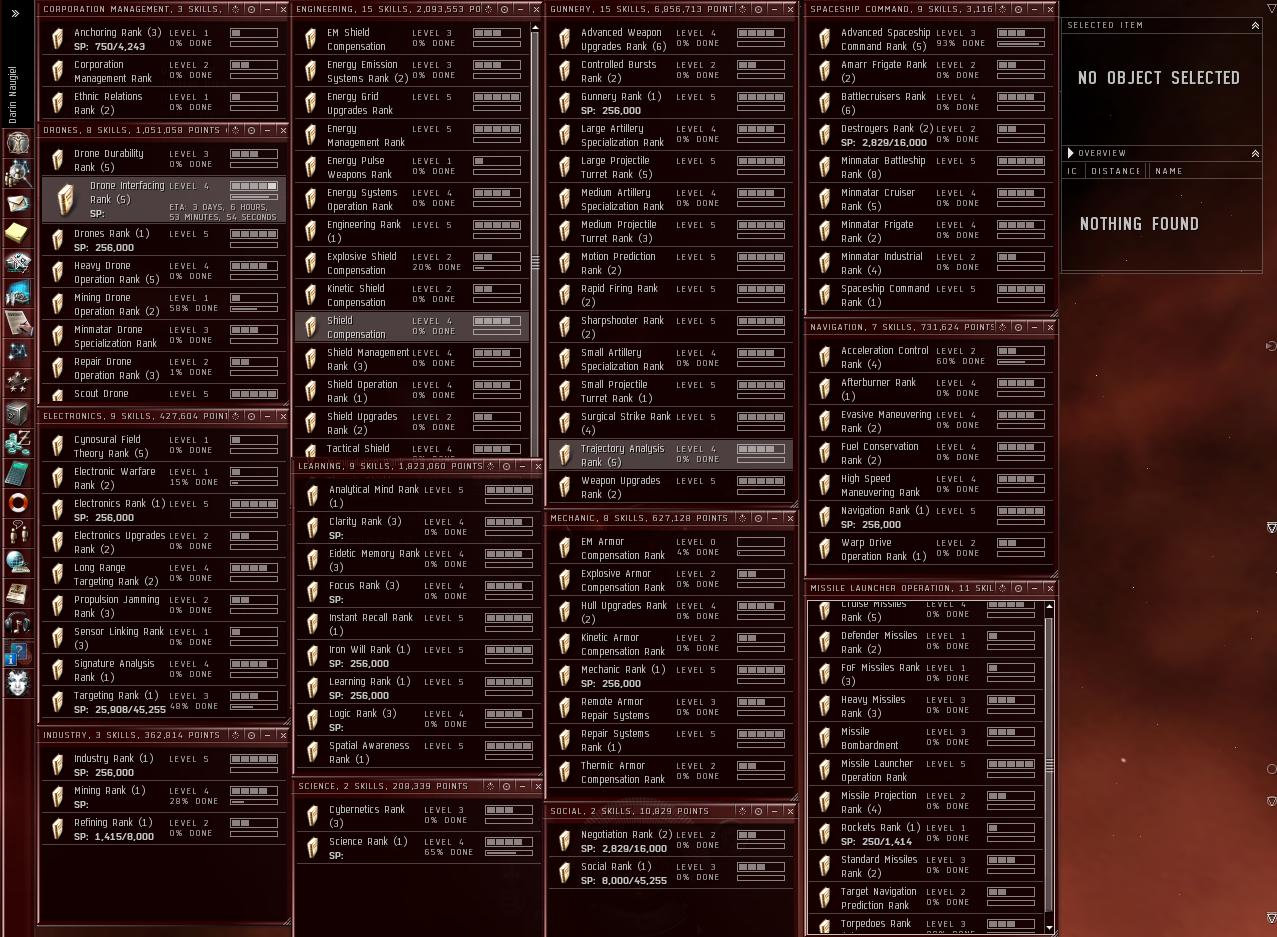This screenshot has height=937, width=1277.
Task: Toggle pin on Learning window
Action: [x=507, y=466]
